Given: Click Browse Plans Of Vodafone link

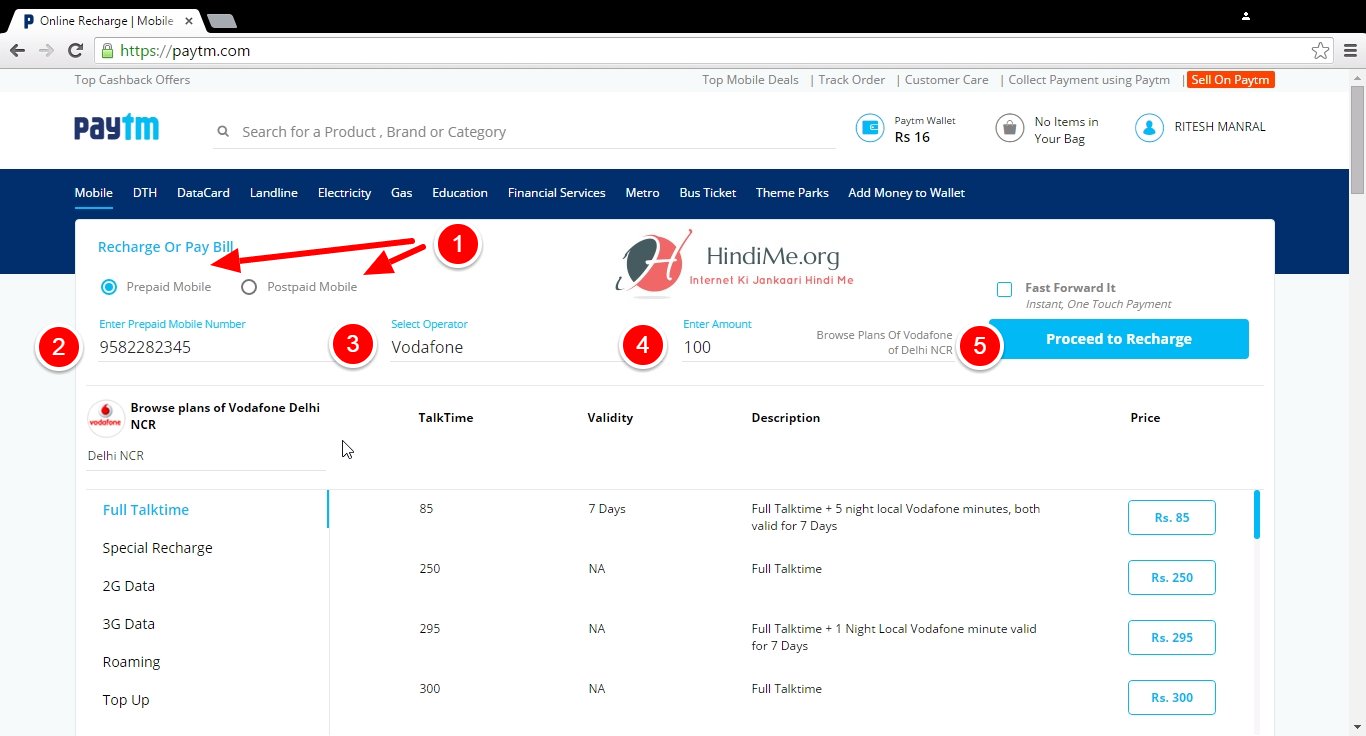Looking at the screenshot, I should click(885, 343).
